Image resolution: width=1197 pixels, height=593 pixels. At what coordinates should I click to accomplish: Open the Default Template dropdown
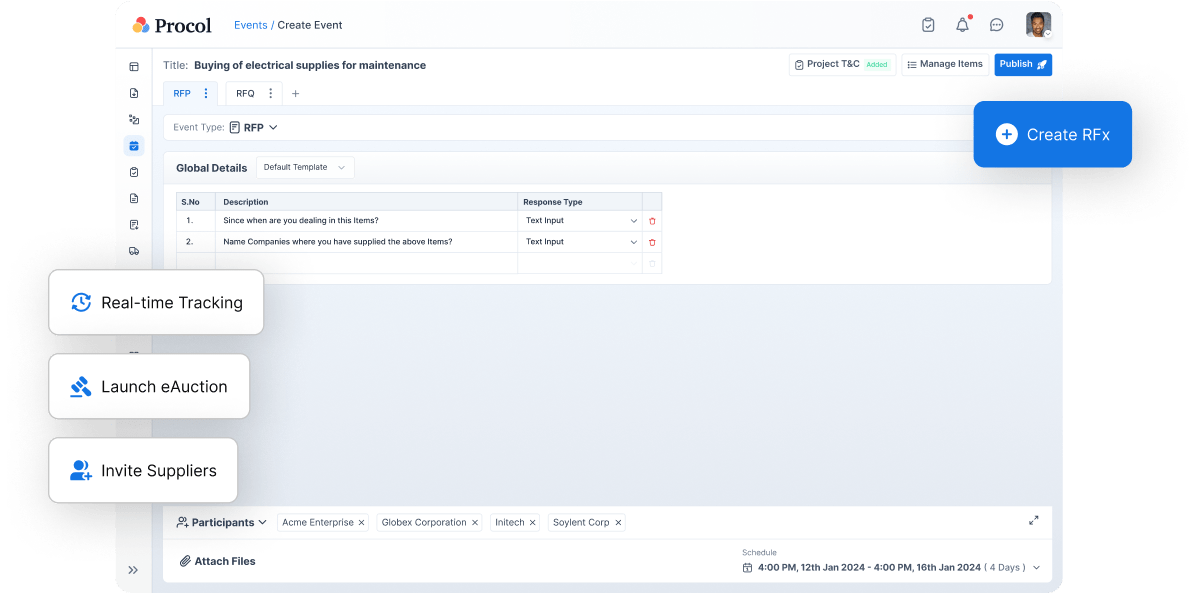coord(305,167)
